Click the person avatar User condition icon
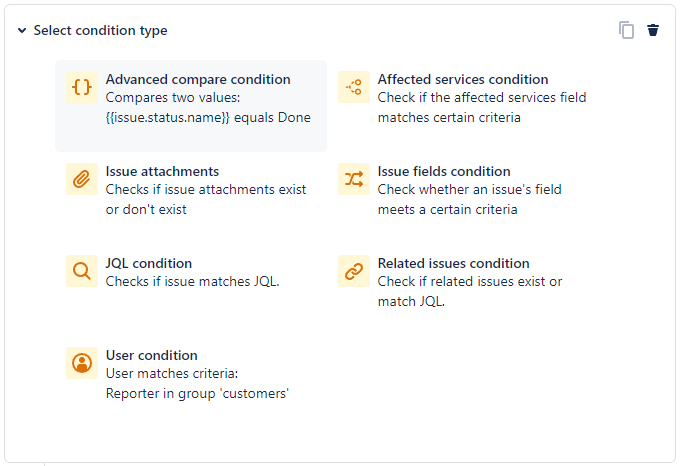 (82, 363)
